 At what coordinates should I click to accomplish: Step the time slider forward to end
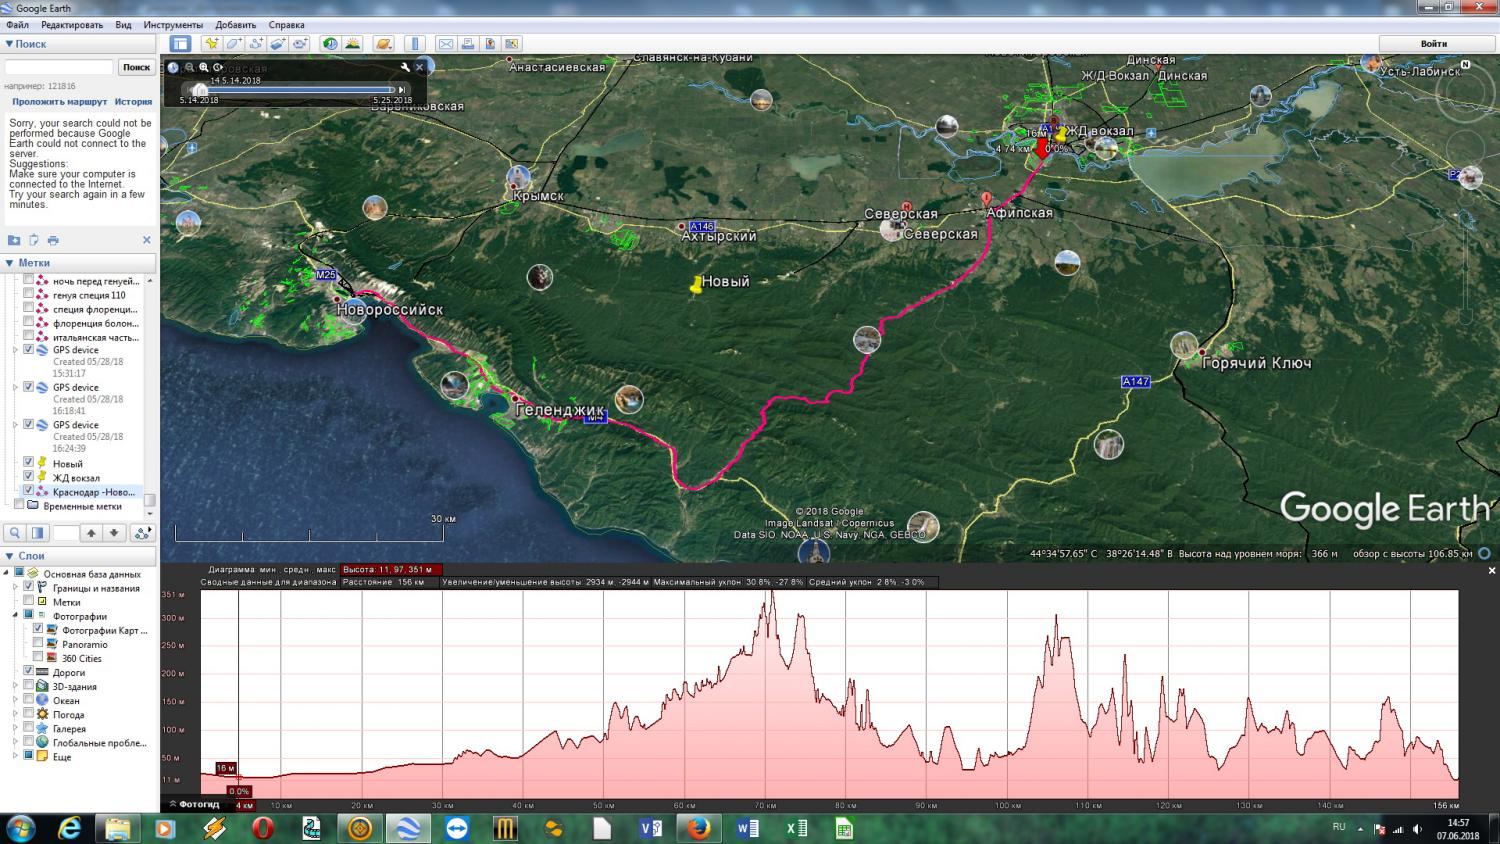pos(402,90)
